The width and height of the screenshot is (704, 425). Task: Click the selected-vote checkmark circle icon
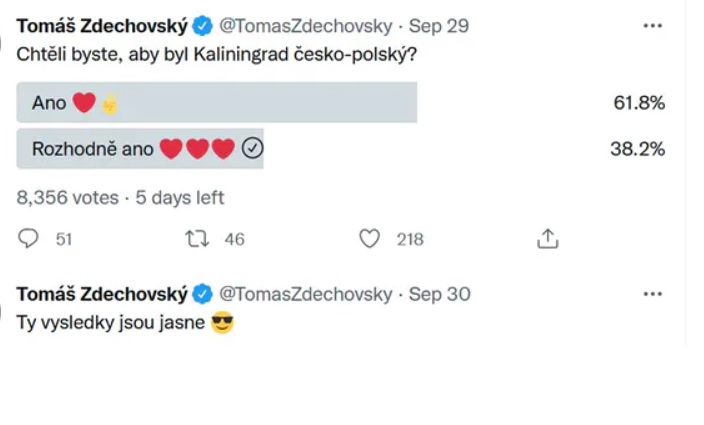tap(252, 149)
